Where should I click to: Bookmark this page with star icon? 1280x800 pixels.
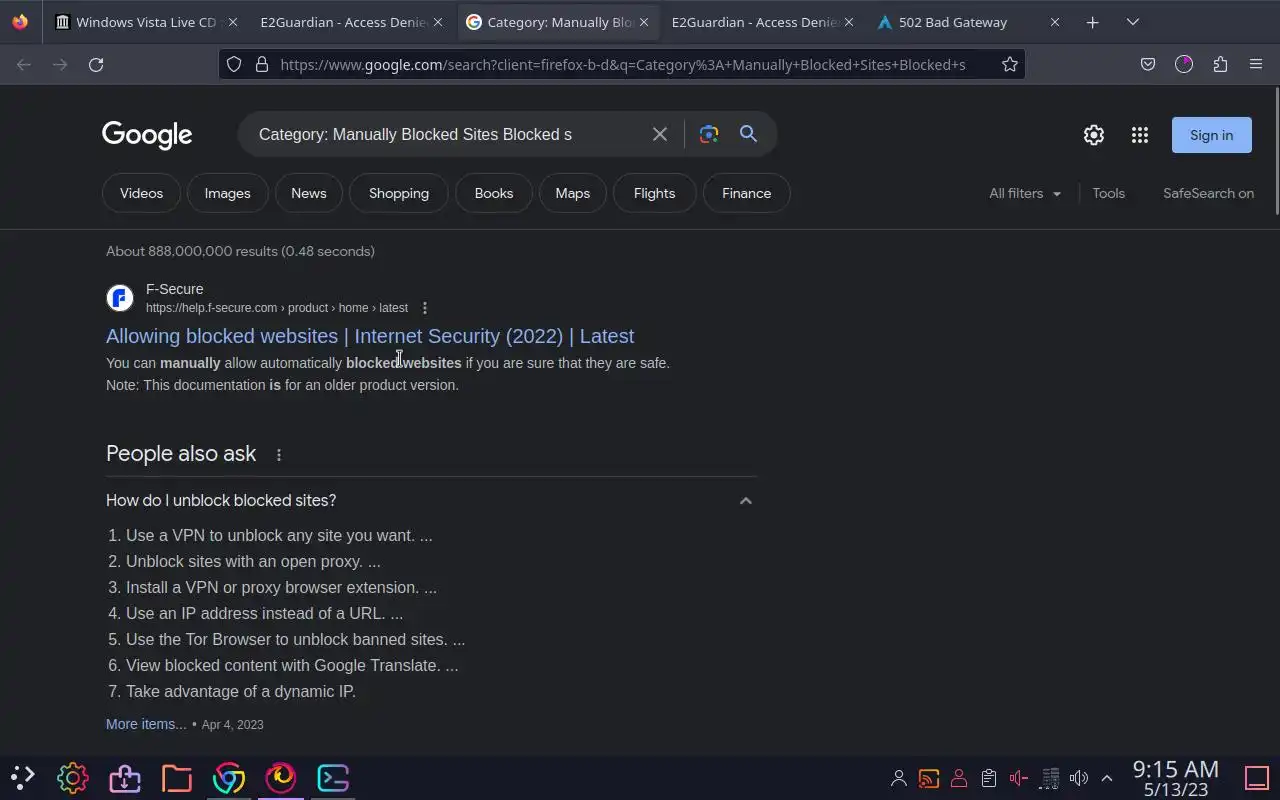[1010, 64]
